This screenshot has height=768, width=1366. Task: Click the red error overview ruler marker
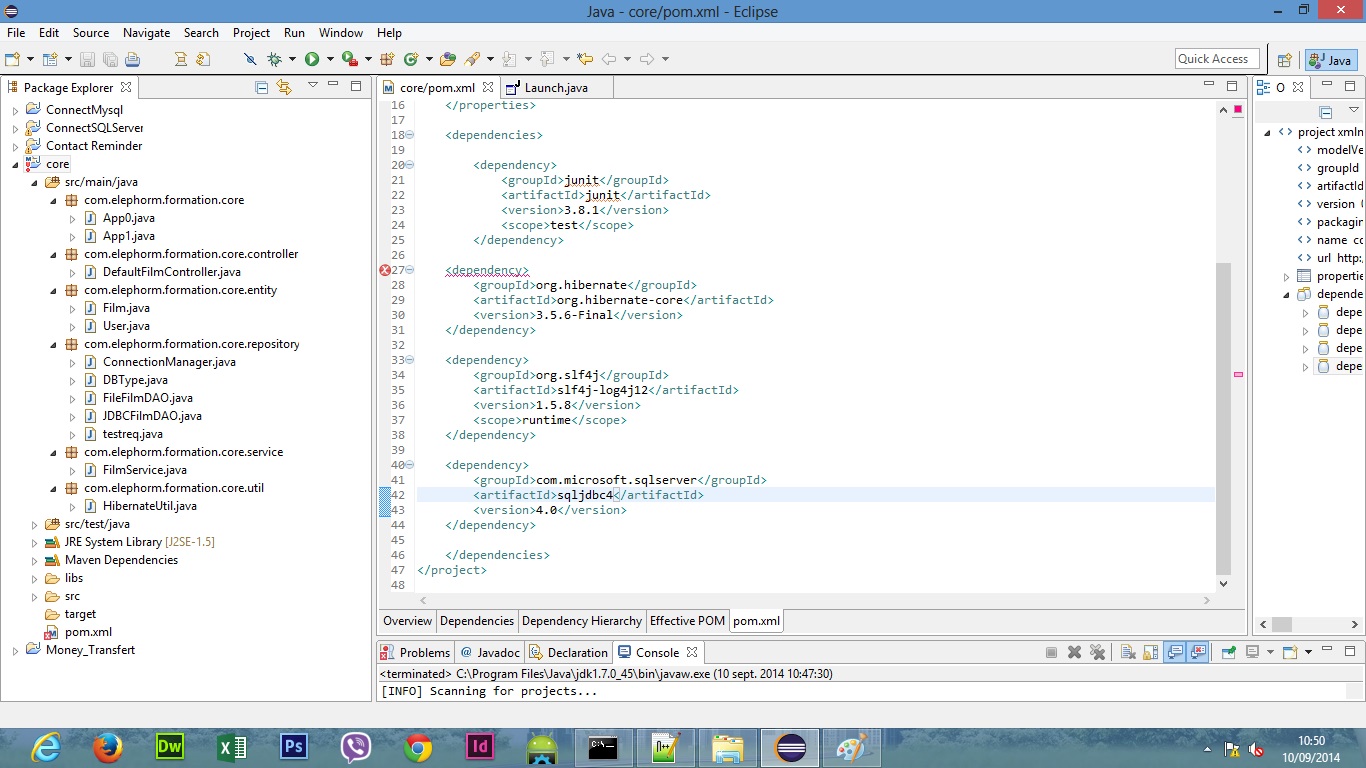[1238, 374]
